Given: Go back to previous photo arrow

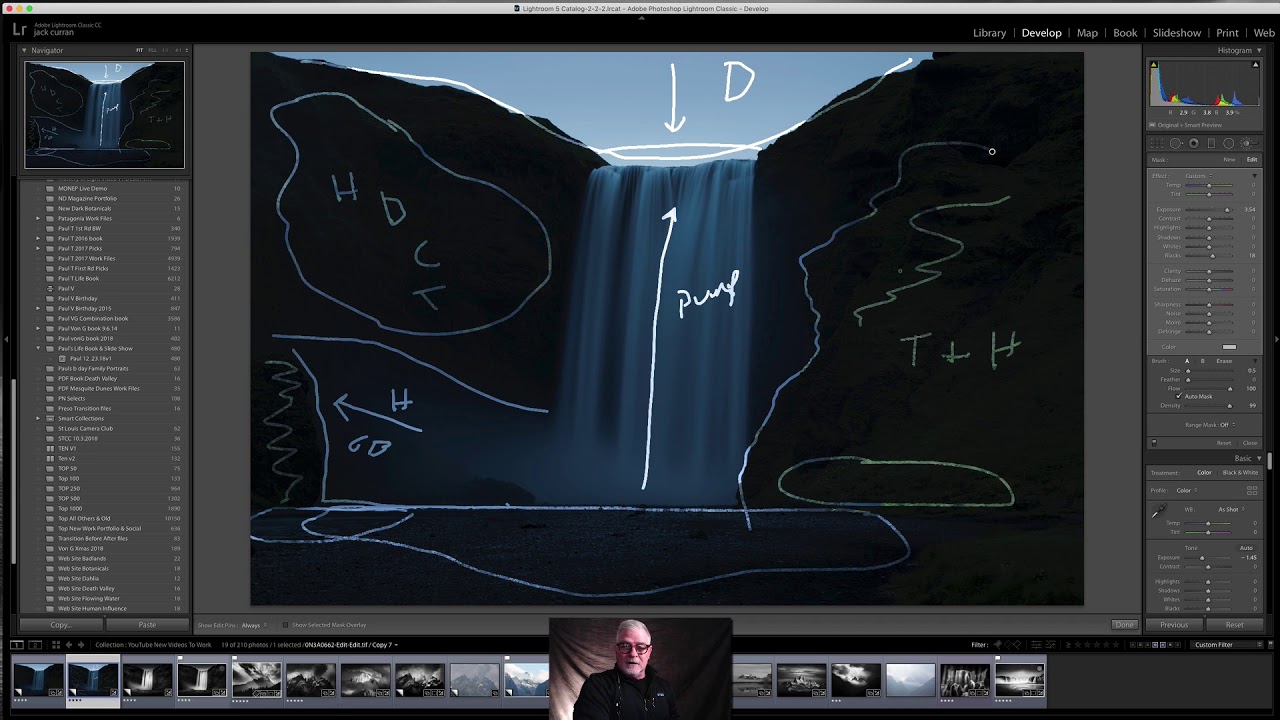Looking at the screenshot, I should click(x=70, y=645).
